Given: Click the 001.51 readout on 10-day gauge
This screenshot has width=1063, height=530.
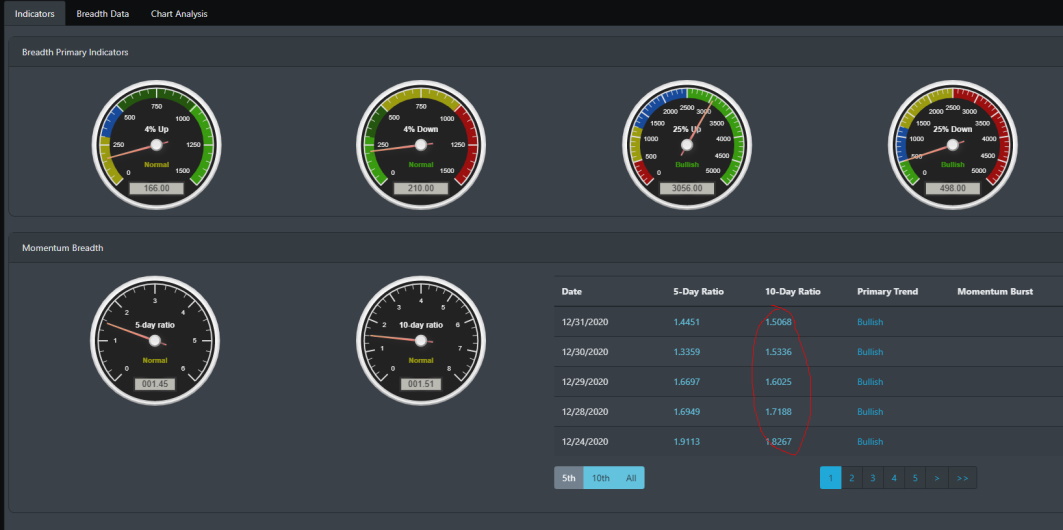Looking at the screenshot, I should click(420, 384).
